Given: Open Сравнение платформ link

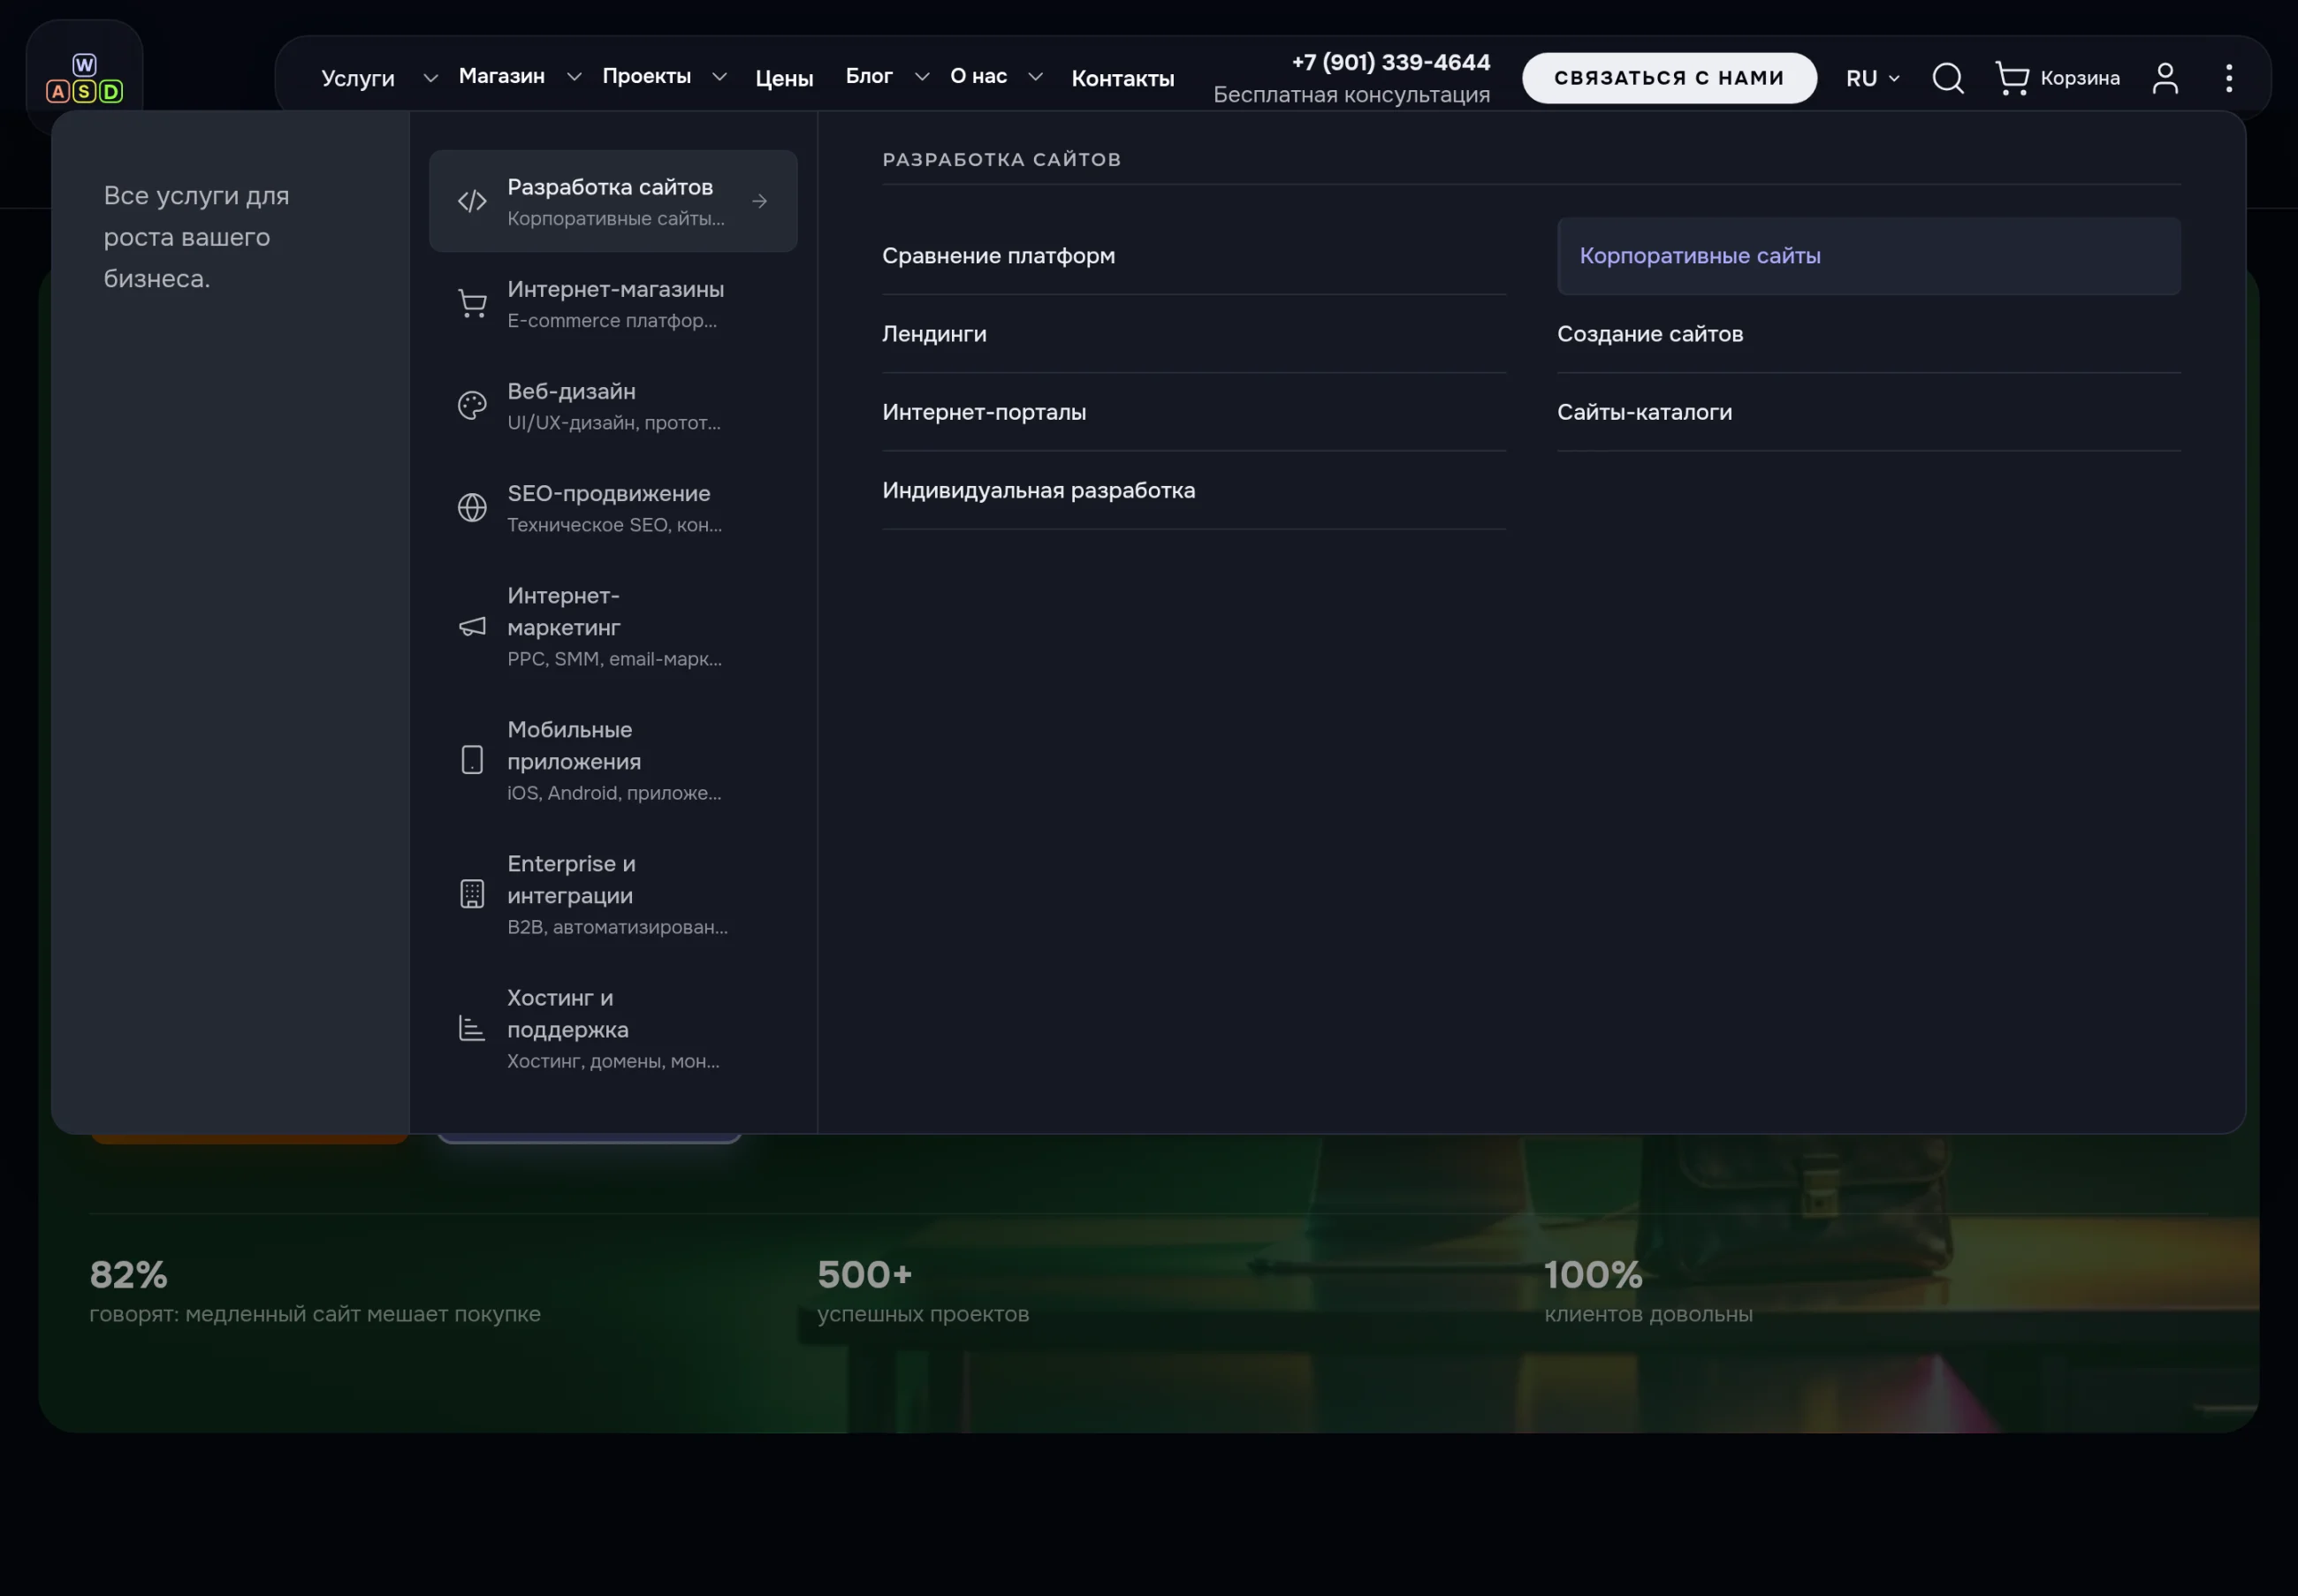Looking at the screenshot, I should [x=1194, y=256].
